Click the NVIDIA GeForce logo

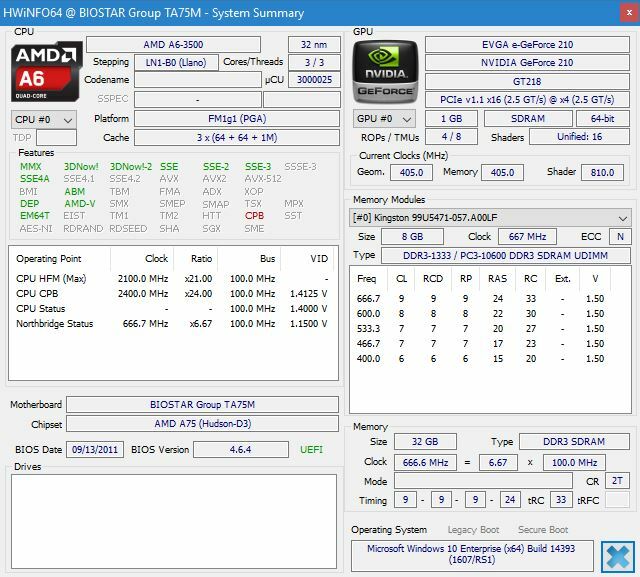(x=385, y=72)
